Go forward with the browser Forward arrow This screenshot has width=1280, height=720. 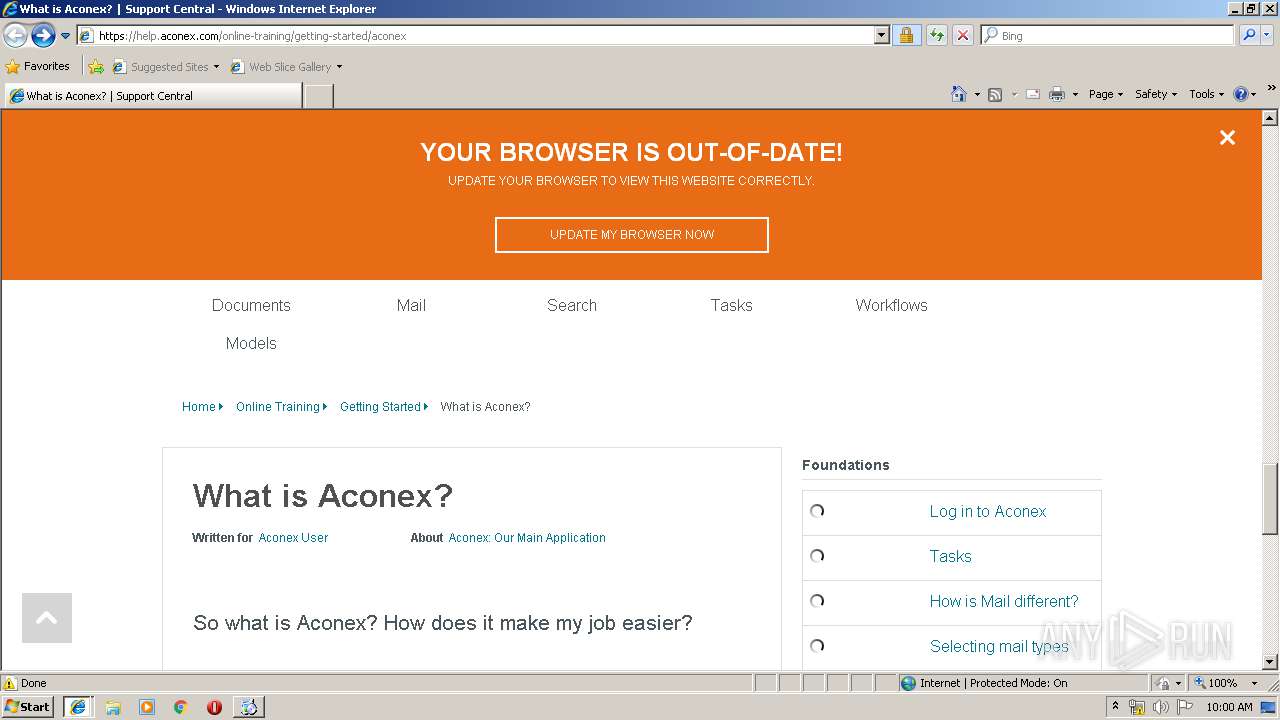click(x=43, y=36)
